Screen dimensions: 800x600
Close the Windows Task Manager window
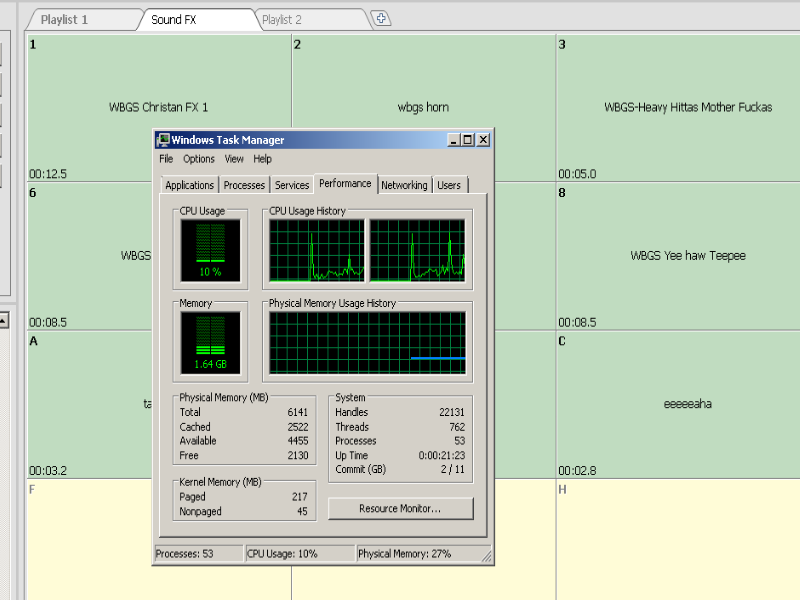coord(483,140)
